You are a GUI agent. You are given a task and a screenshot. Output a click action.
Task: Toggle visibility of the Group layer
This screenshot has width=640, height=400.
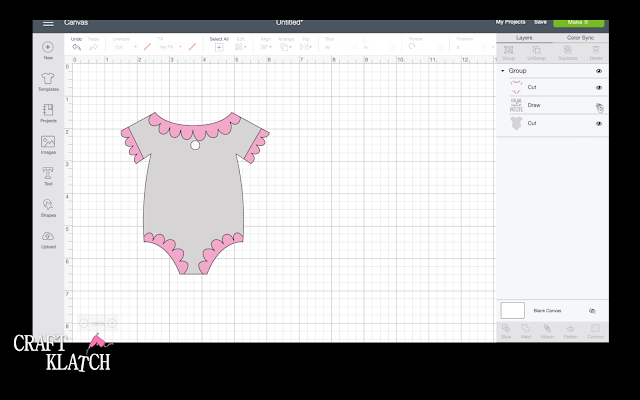[599, 71]
